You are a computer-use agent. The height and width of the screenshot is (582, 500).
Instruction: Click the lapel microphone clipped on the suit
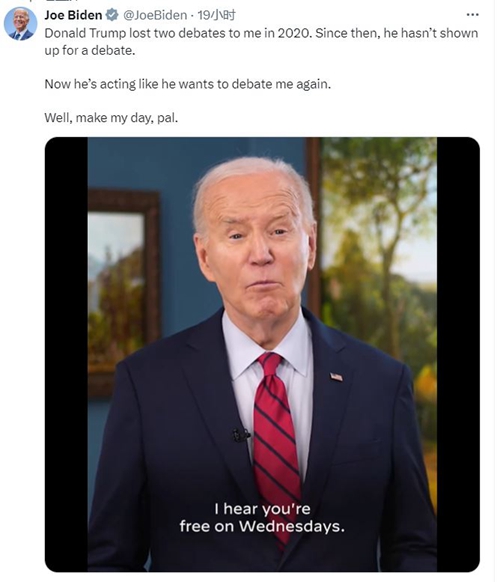click(241, 435)
